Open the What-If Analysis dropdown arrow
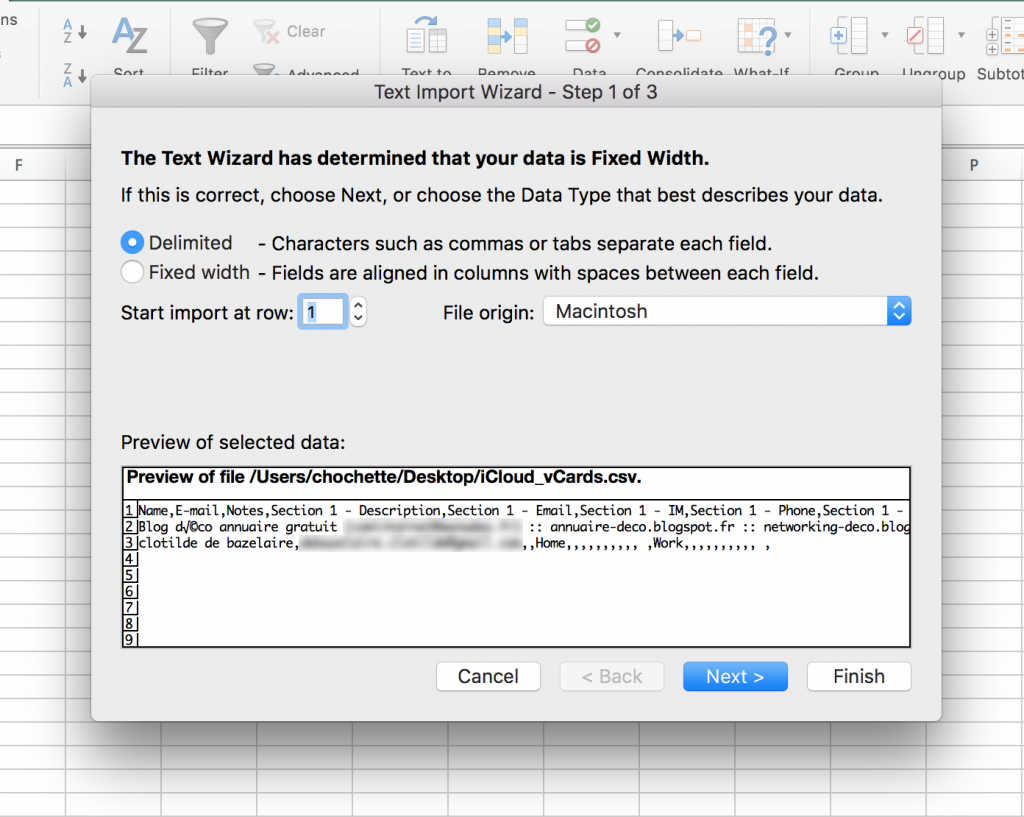 click(788, 35)
